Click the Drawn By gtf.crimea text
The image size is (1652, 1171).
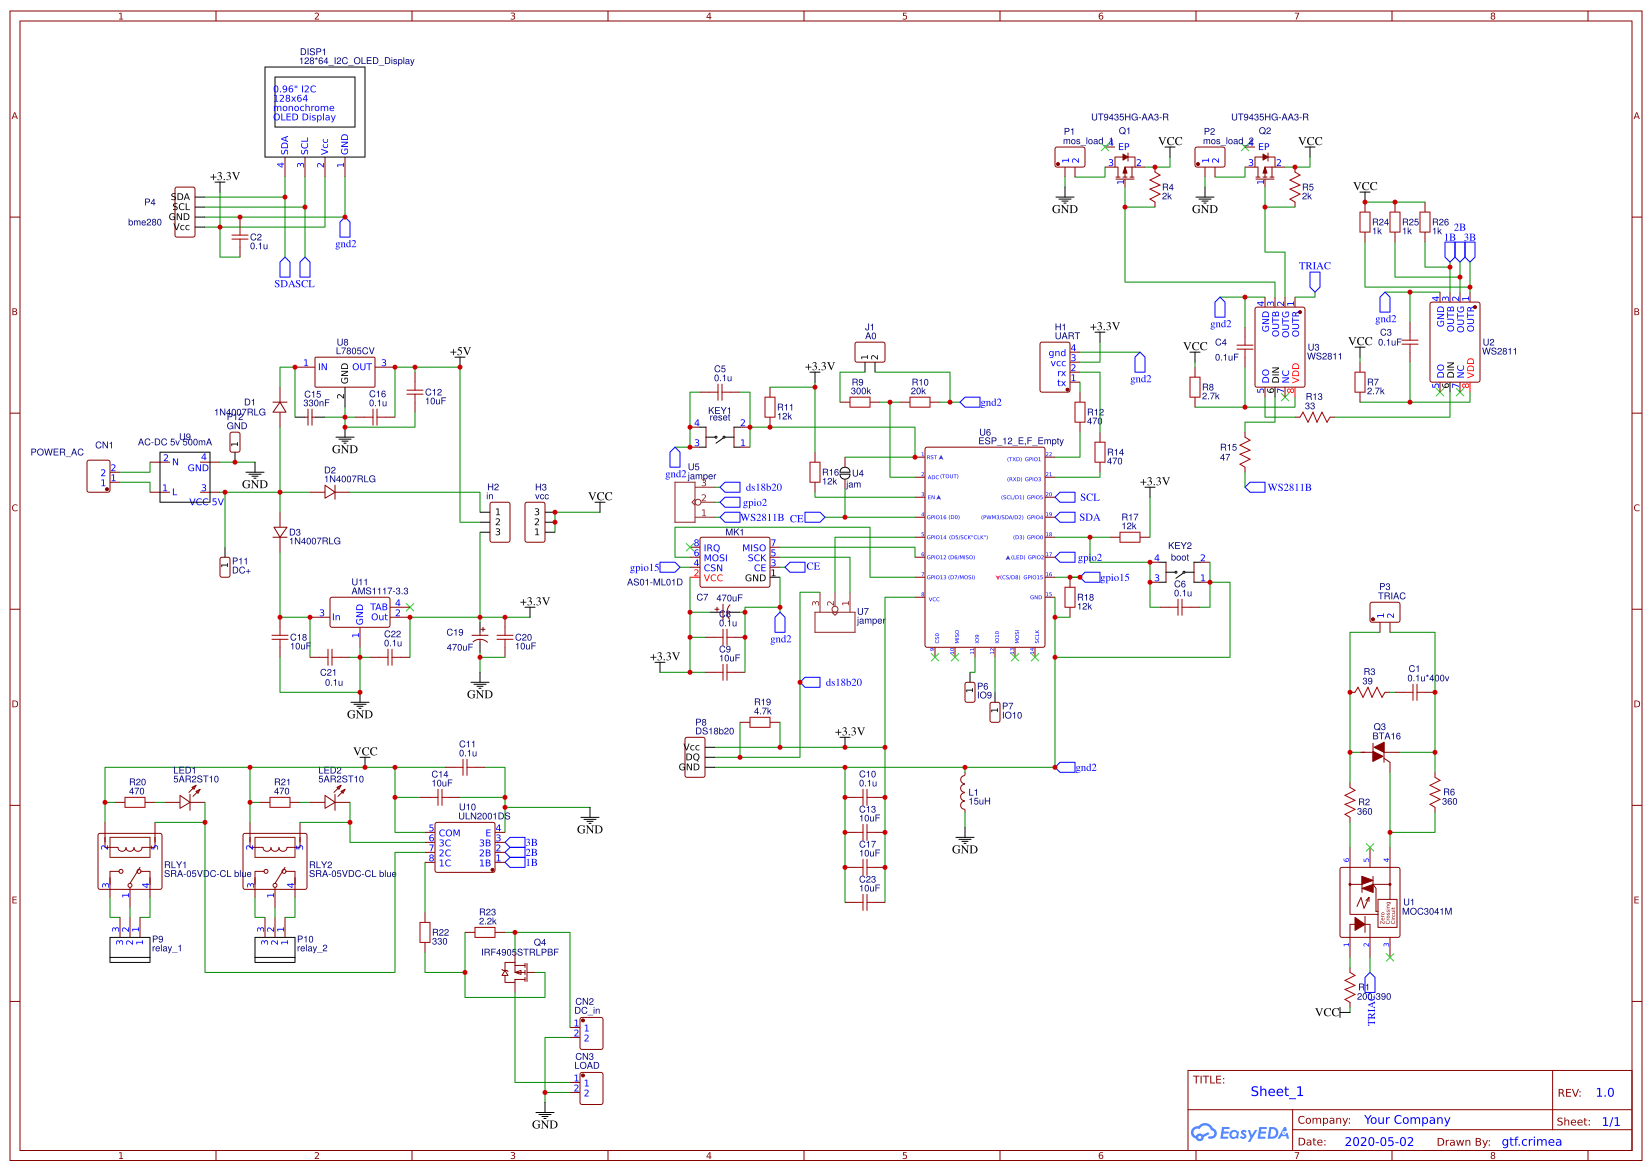click(1532, 1141)
